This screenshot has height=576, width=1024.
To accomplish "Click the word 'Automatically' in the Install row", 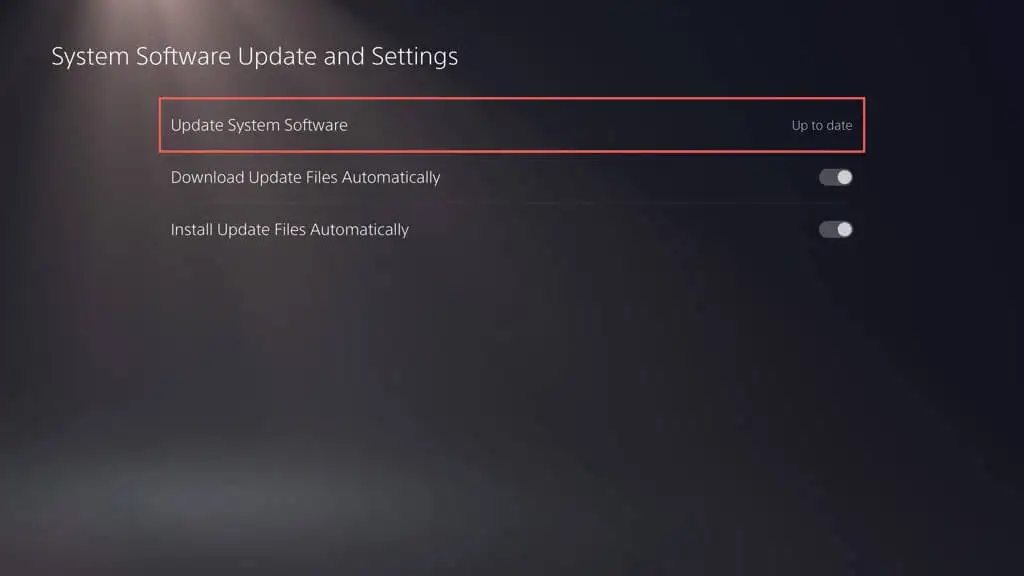I will coord(359,230).
